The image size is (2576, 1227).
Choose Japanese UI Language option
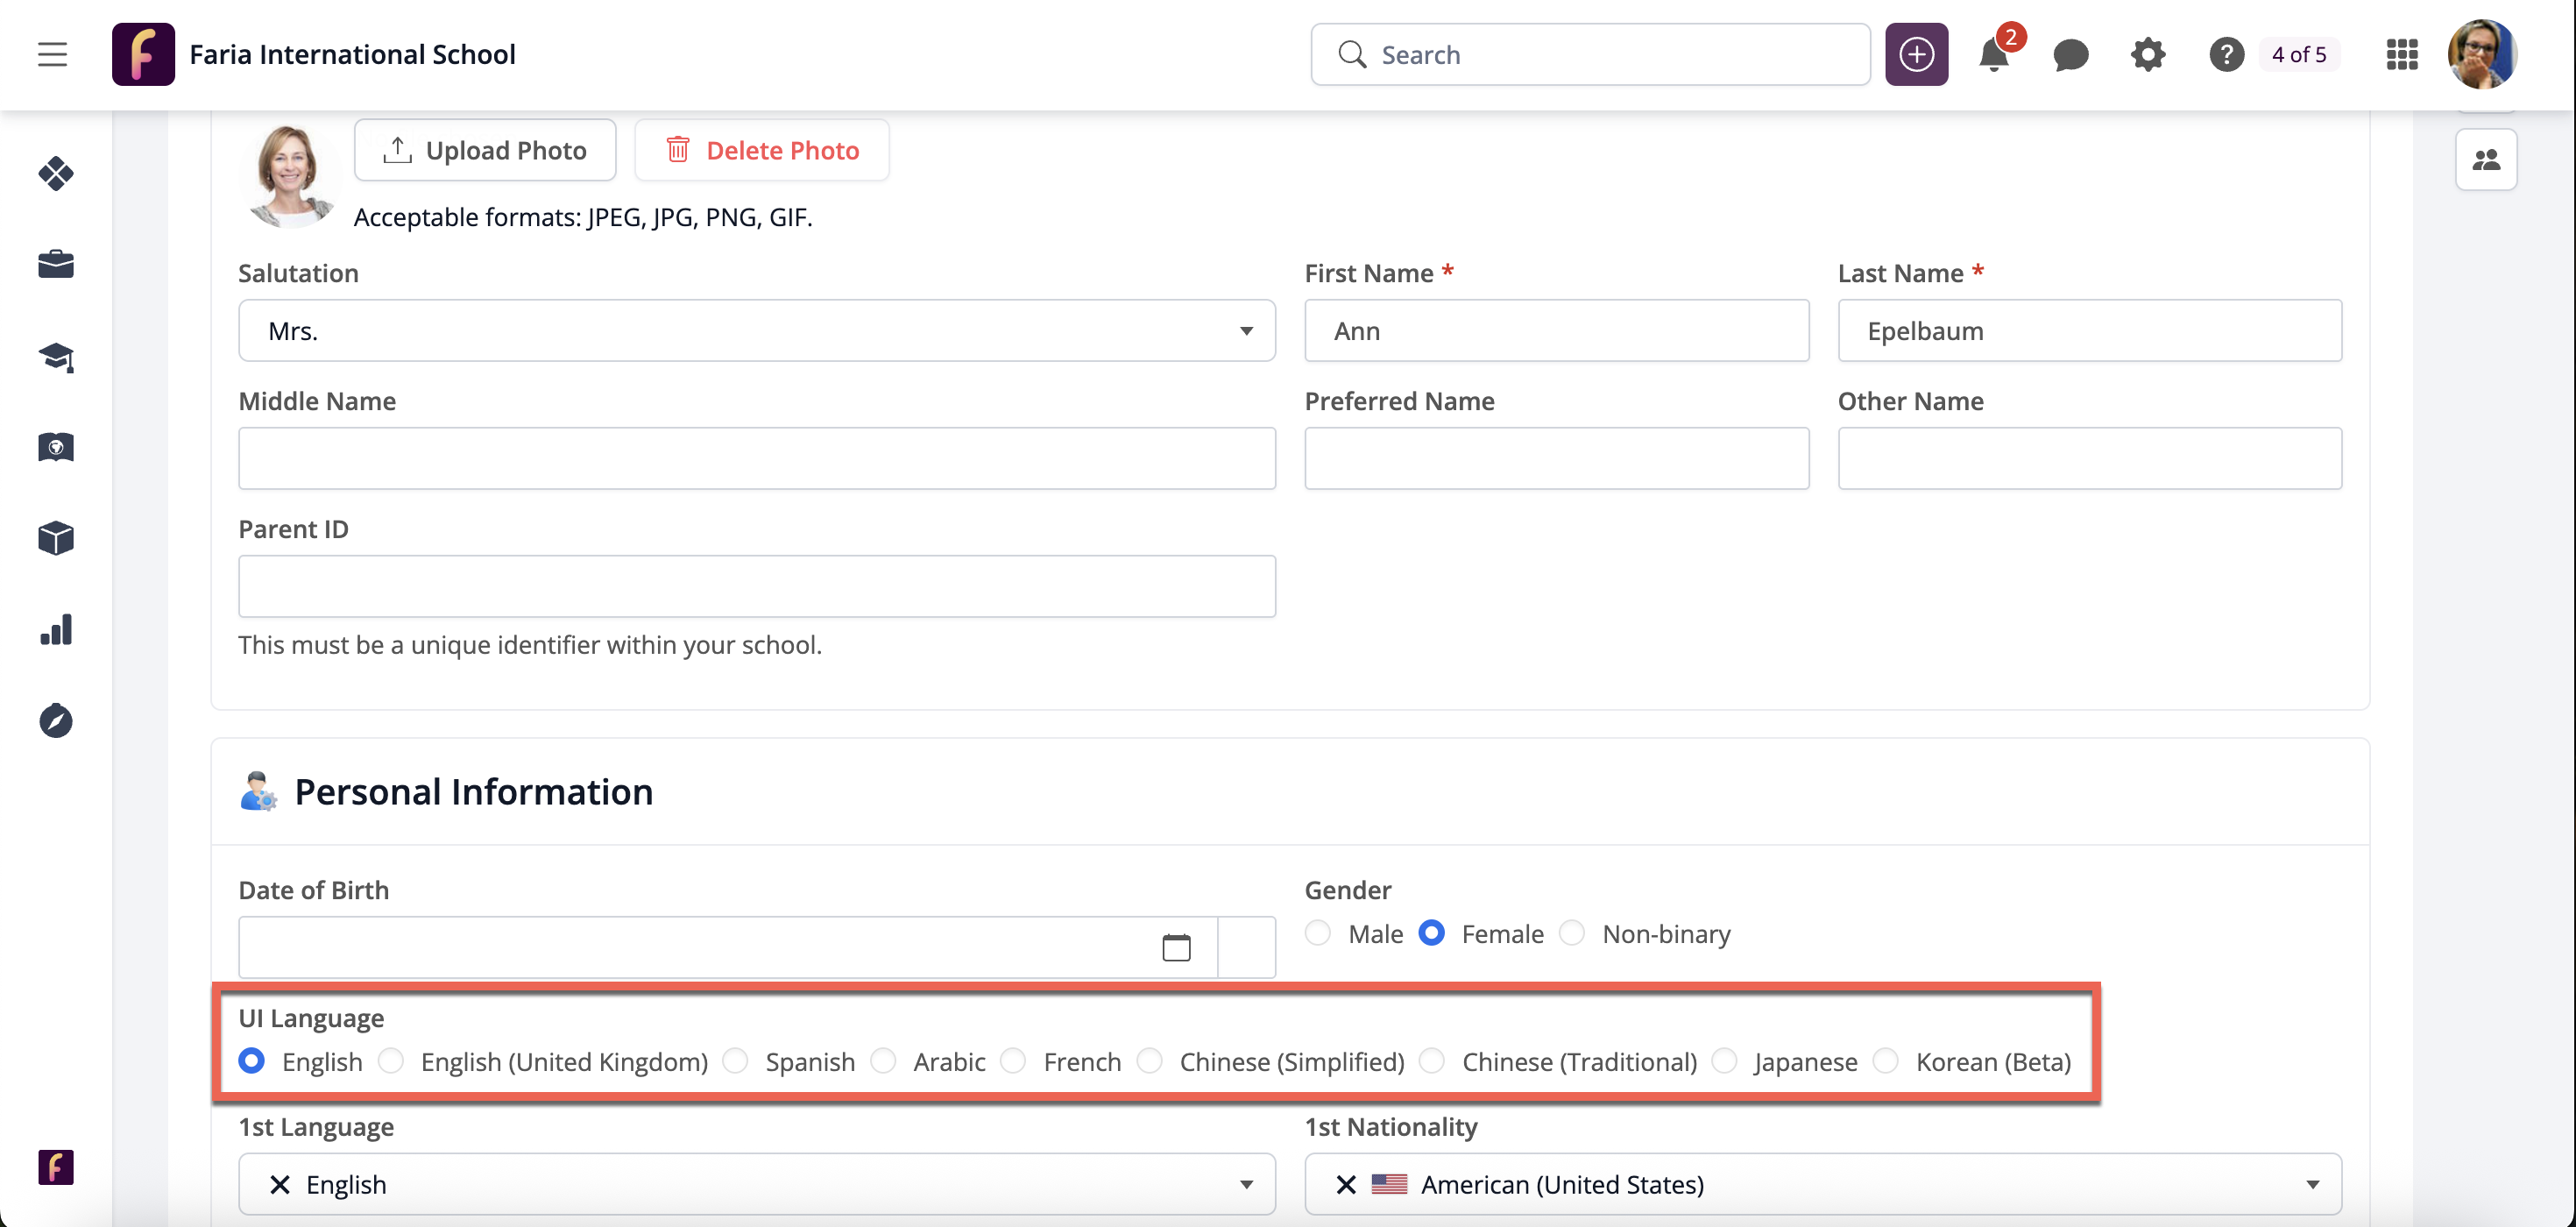(x=1724, y=1061)
